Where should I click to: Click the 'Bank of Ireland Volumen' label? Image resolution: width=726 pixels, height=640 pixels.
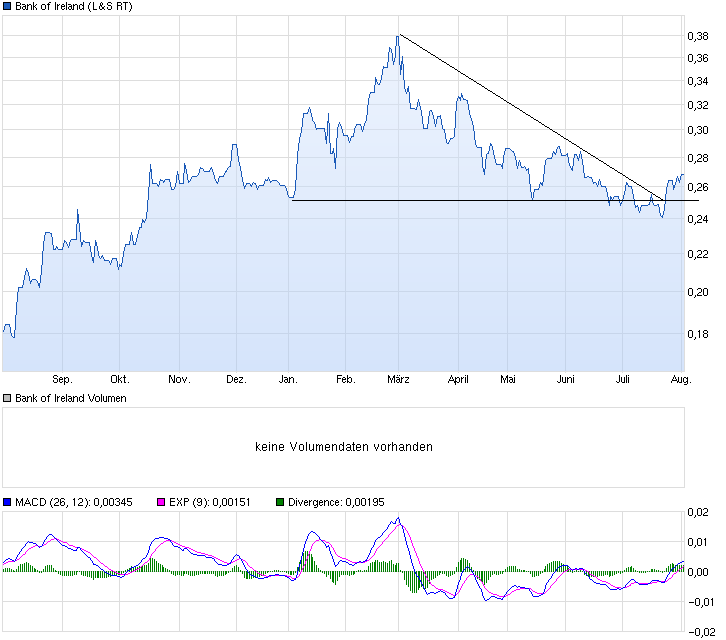pyautogui.click(x=71, y=398)
